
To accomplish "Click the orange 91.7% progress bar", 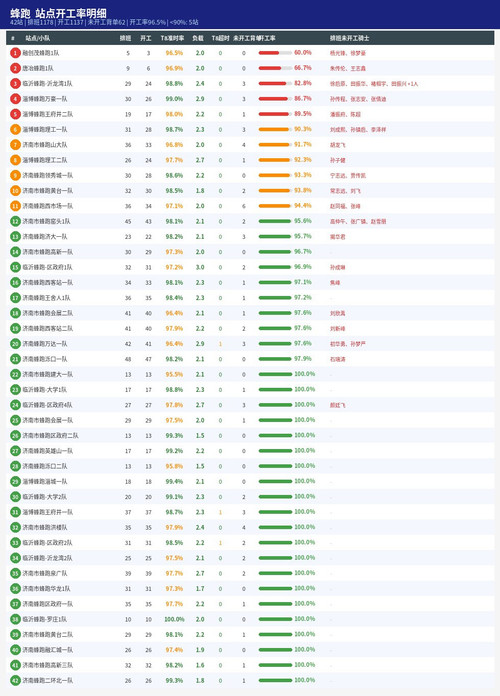I will [275, 145].
